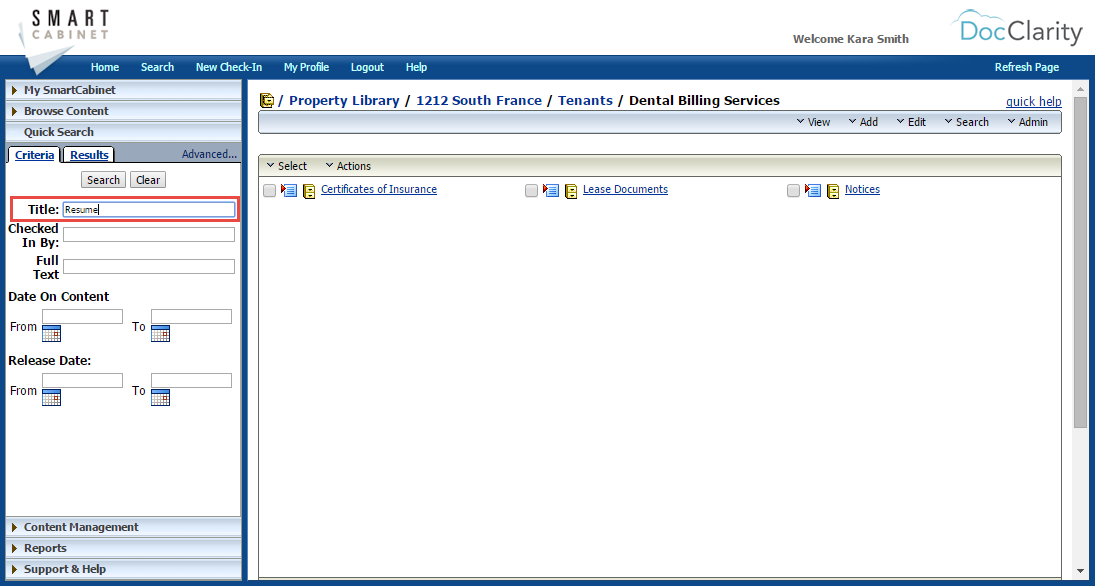The image size is (1095, 586).
Task: Click the DocClarity logo
Action: (x=1017, y=30)
